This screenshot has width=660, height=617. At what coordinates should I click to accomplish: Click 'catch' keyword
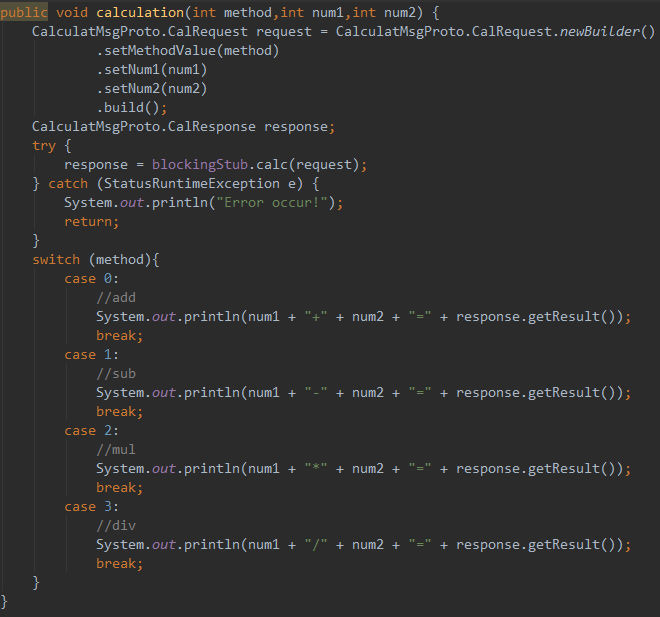click(68, 184)
